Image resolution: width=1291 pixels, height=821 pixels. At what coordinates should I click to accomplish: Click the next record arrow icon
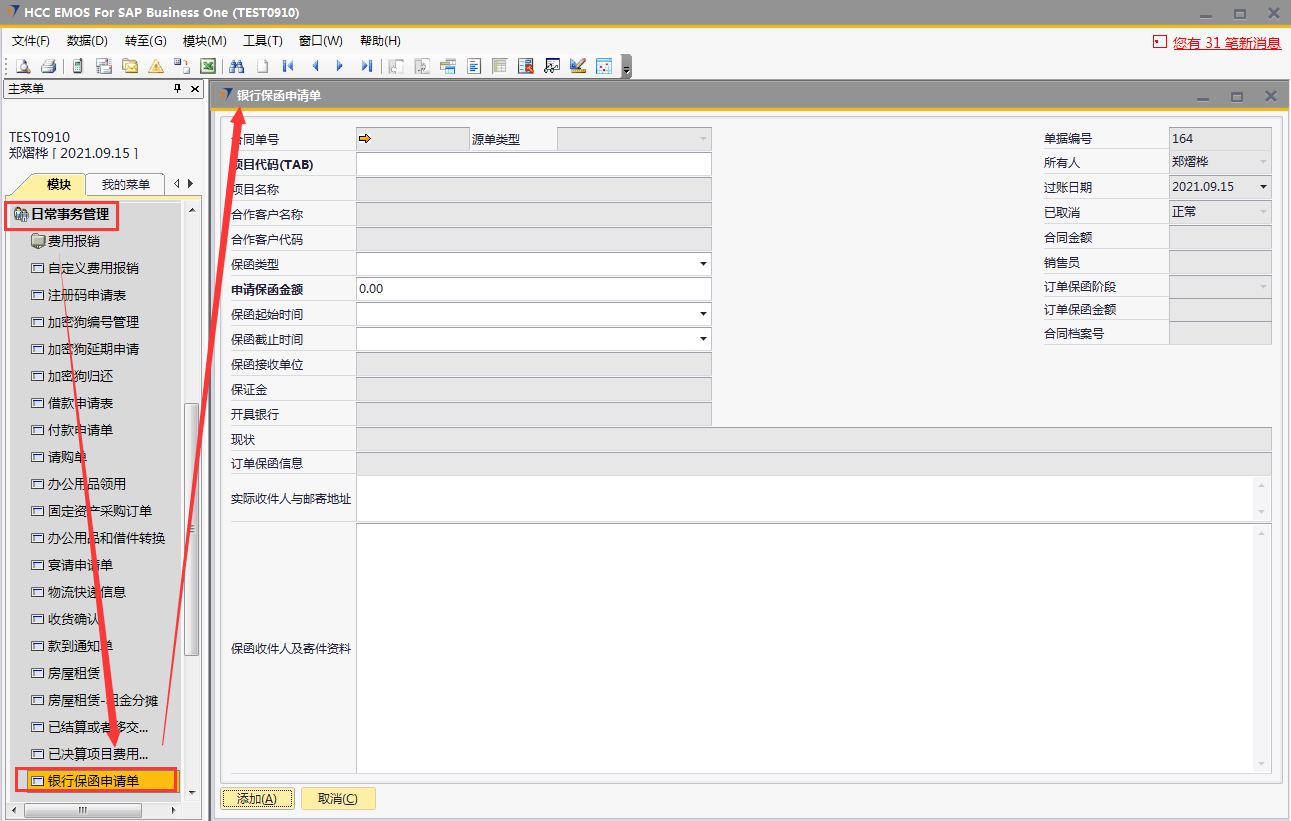click(340, 66)
